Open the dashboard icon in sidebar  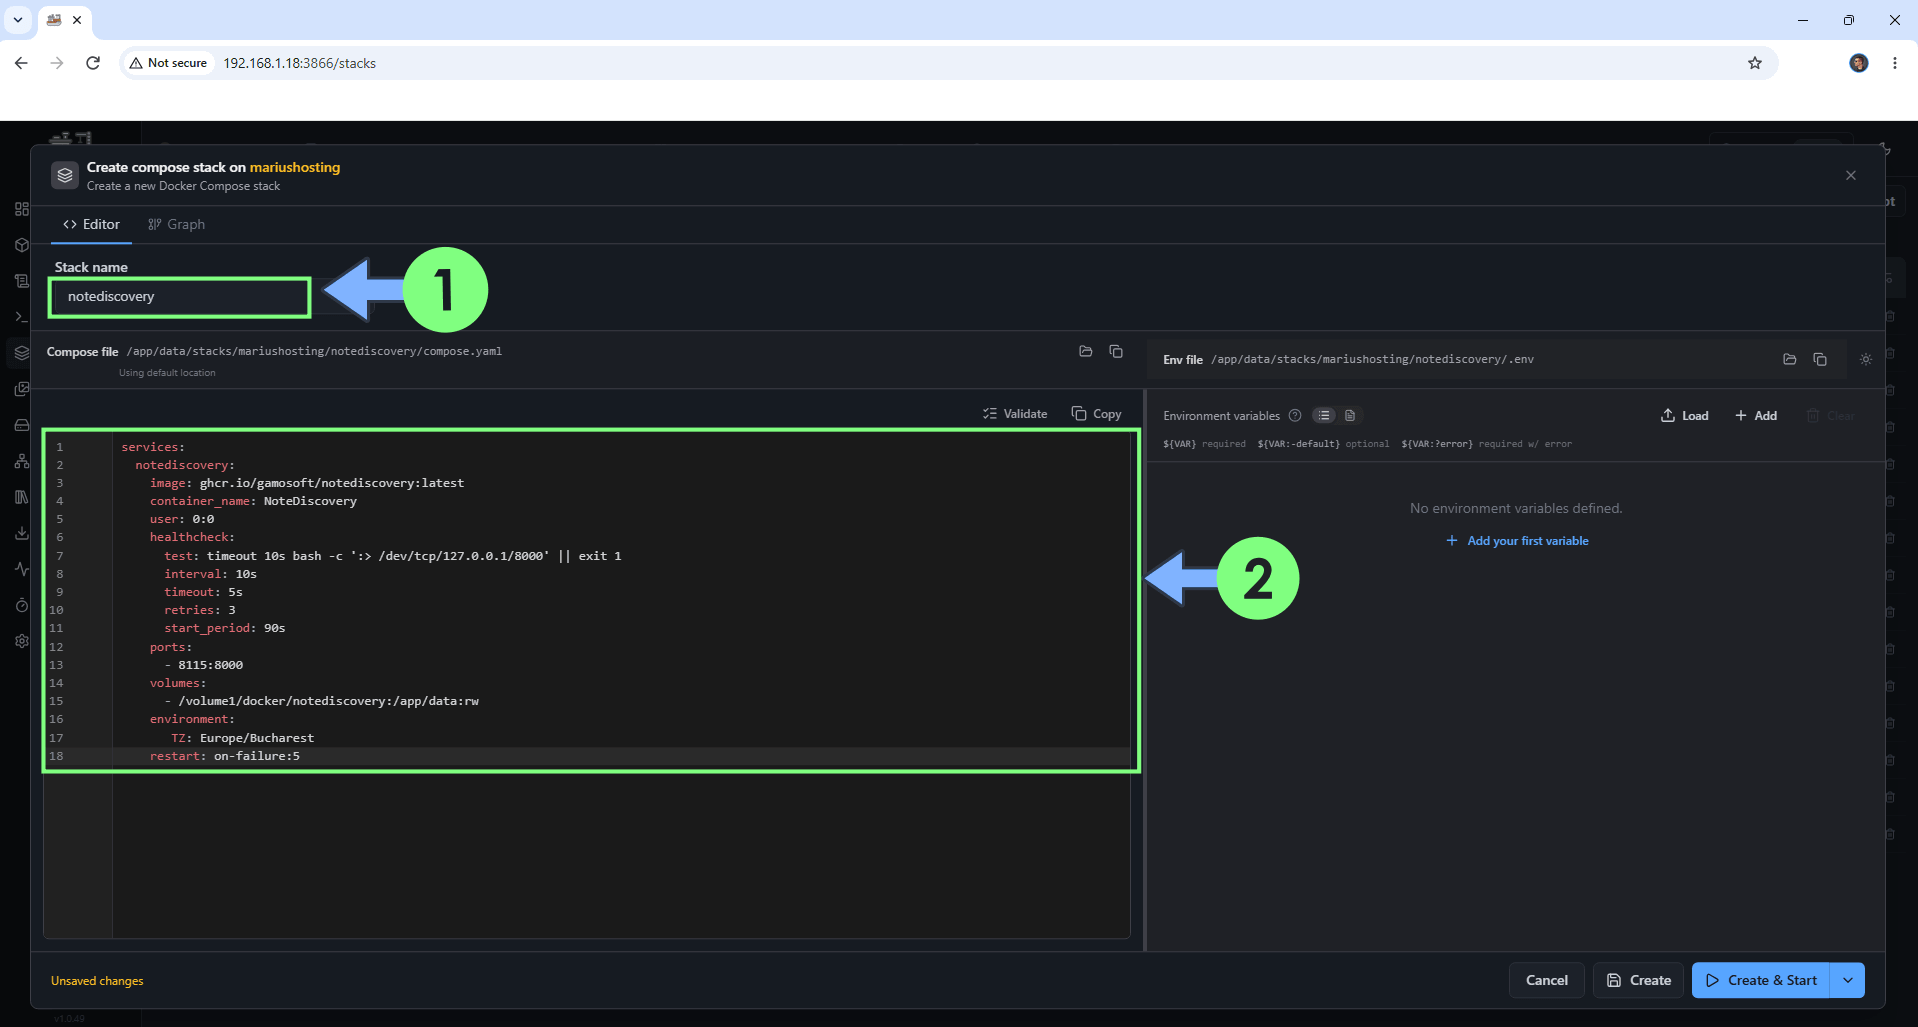coord(22,209)
